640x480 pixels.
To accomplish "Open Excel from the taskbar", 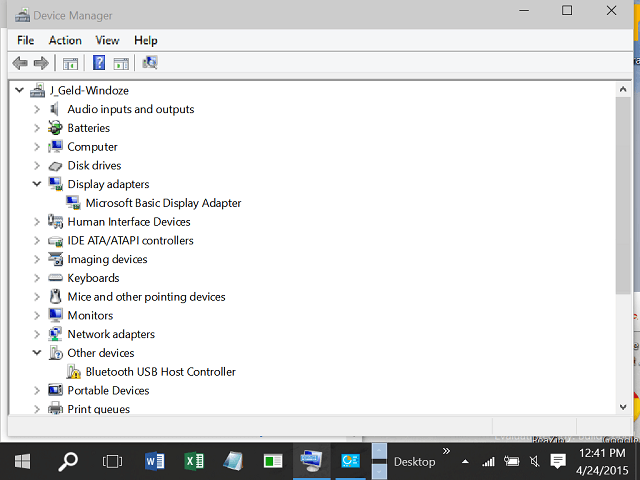I will click(x=194, y=462).
